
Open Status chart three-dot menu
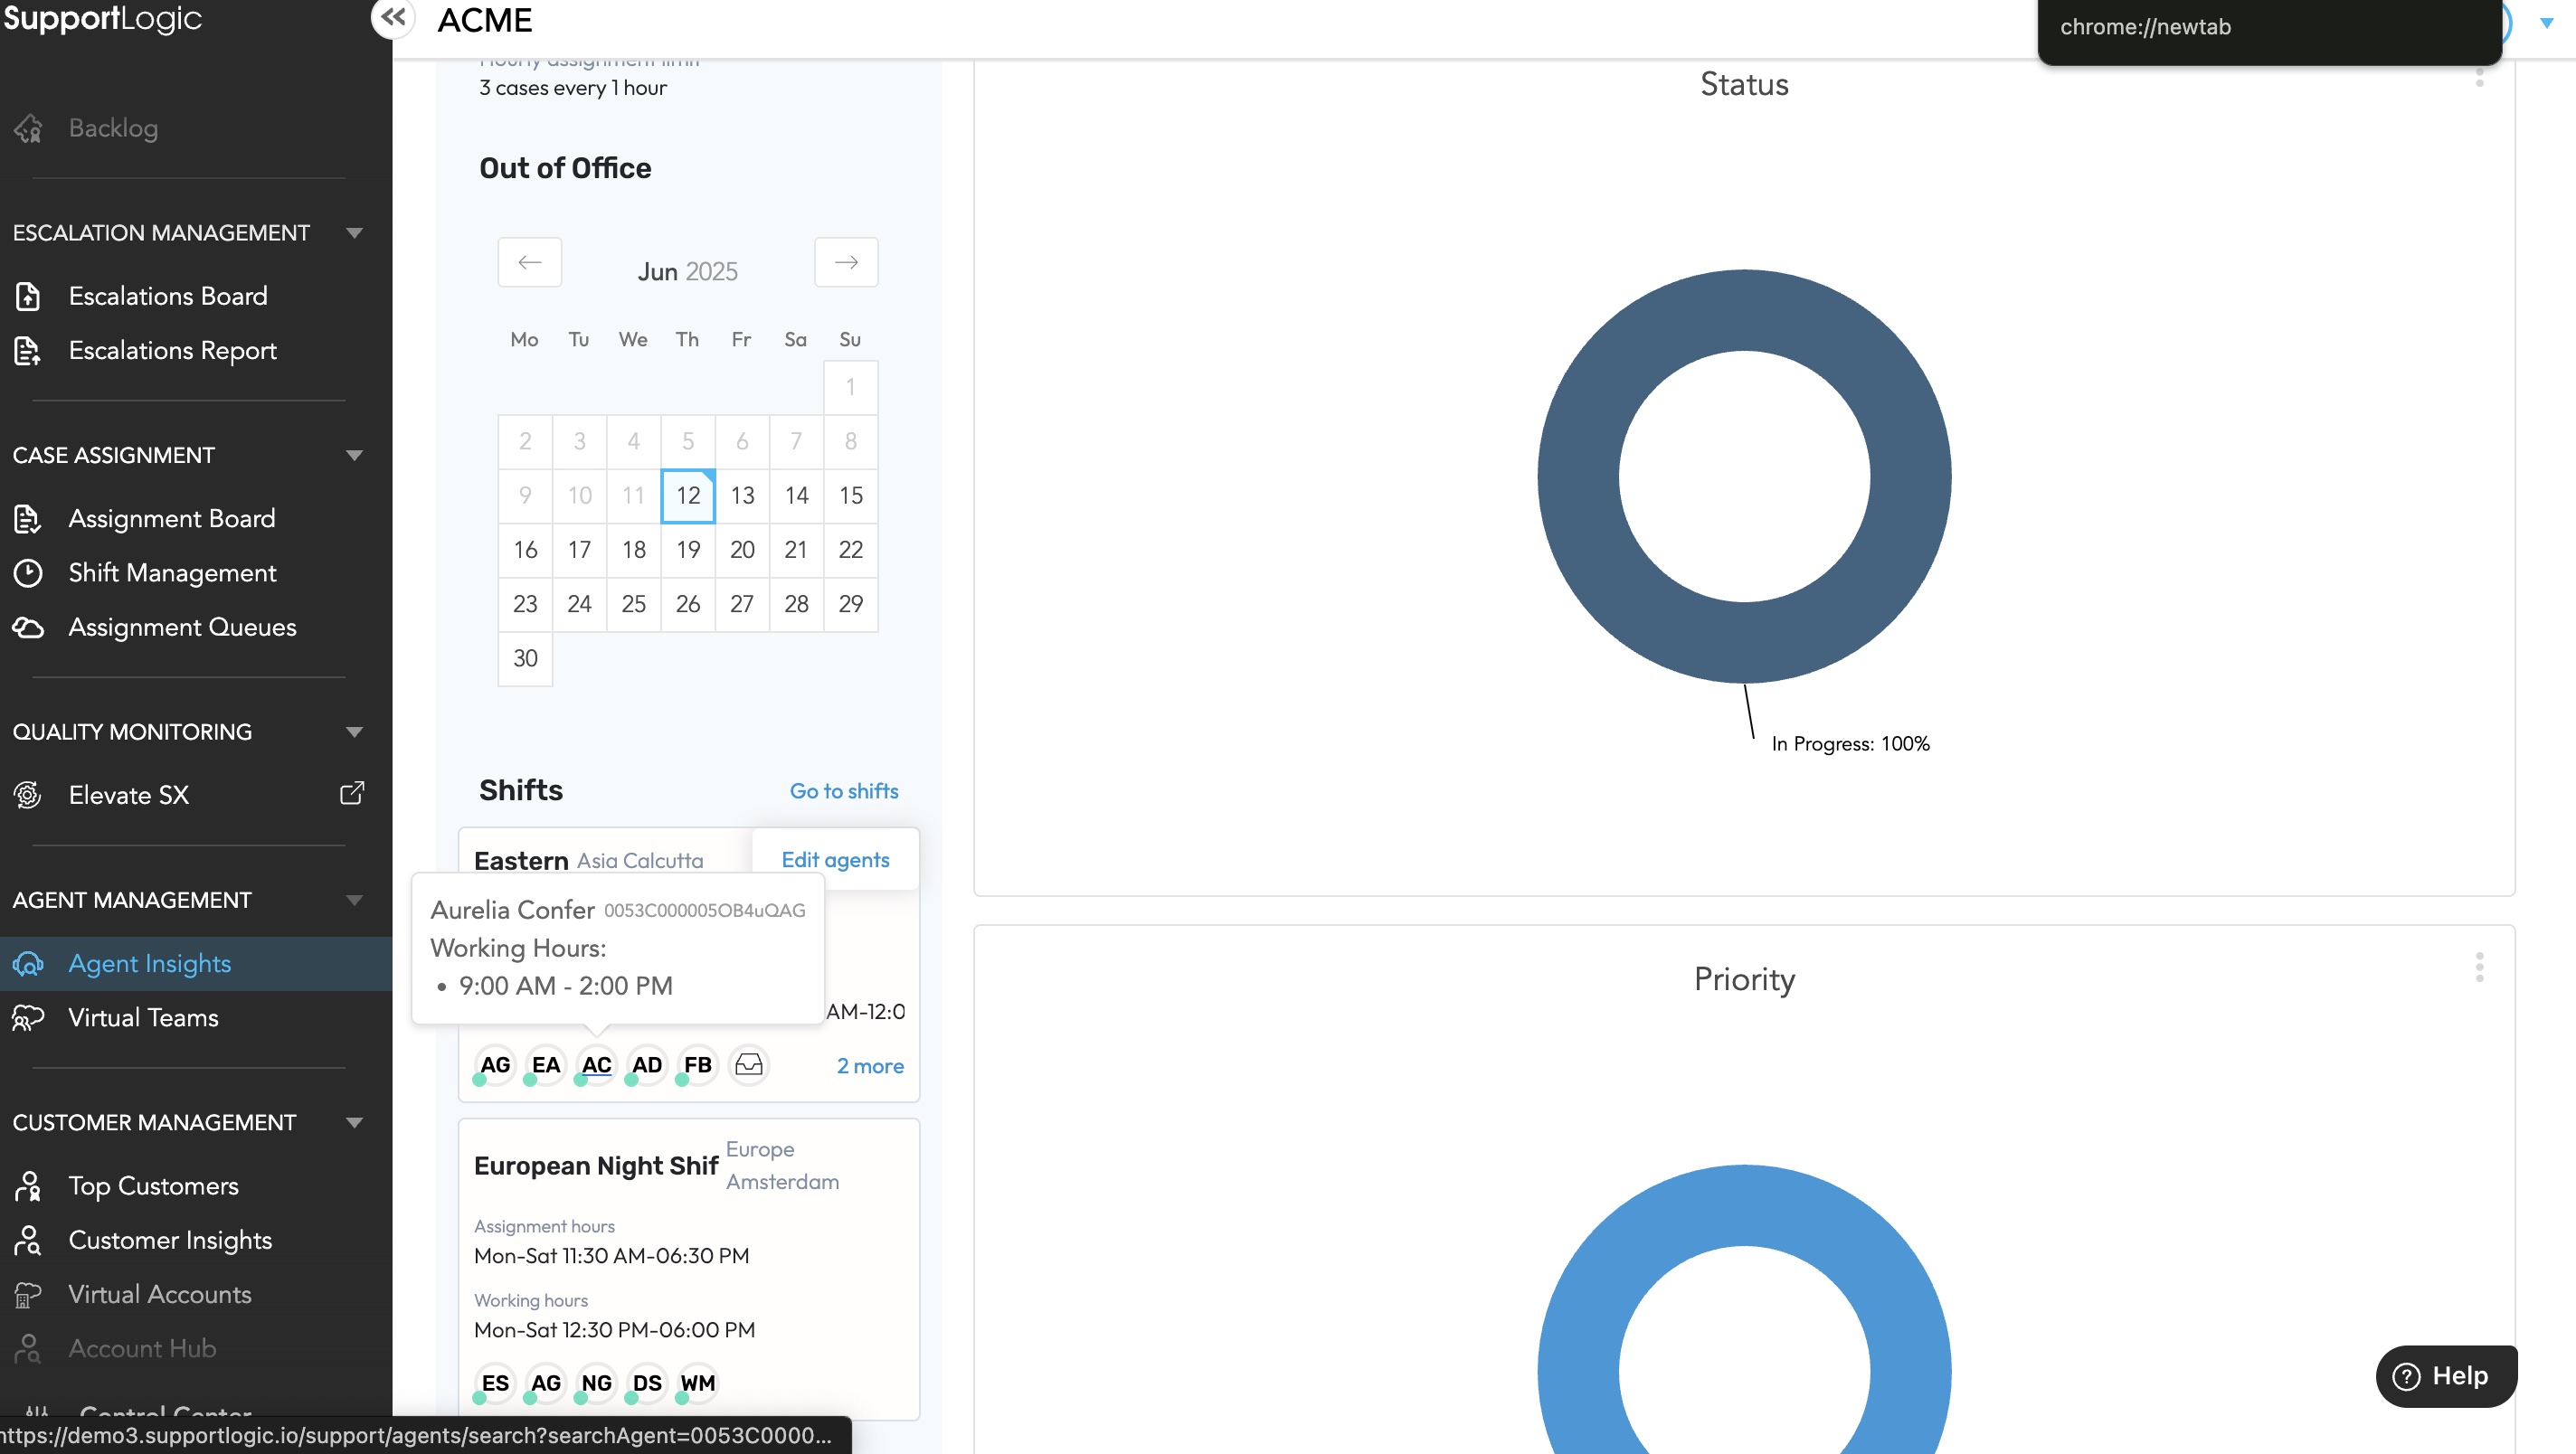click(x=2479, y=76)
